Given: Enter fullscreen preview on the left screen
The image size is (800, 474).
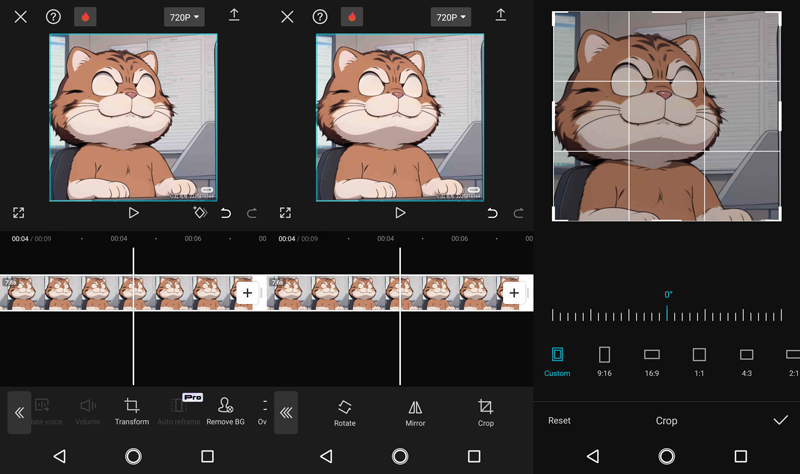Looking at the screenshot, I should (x=18, y=213).
